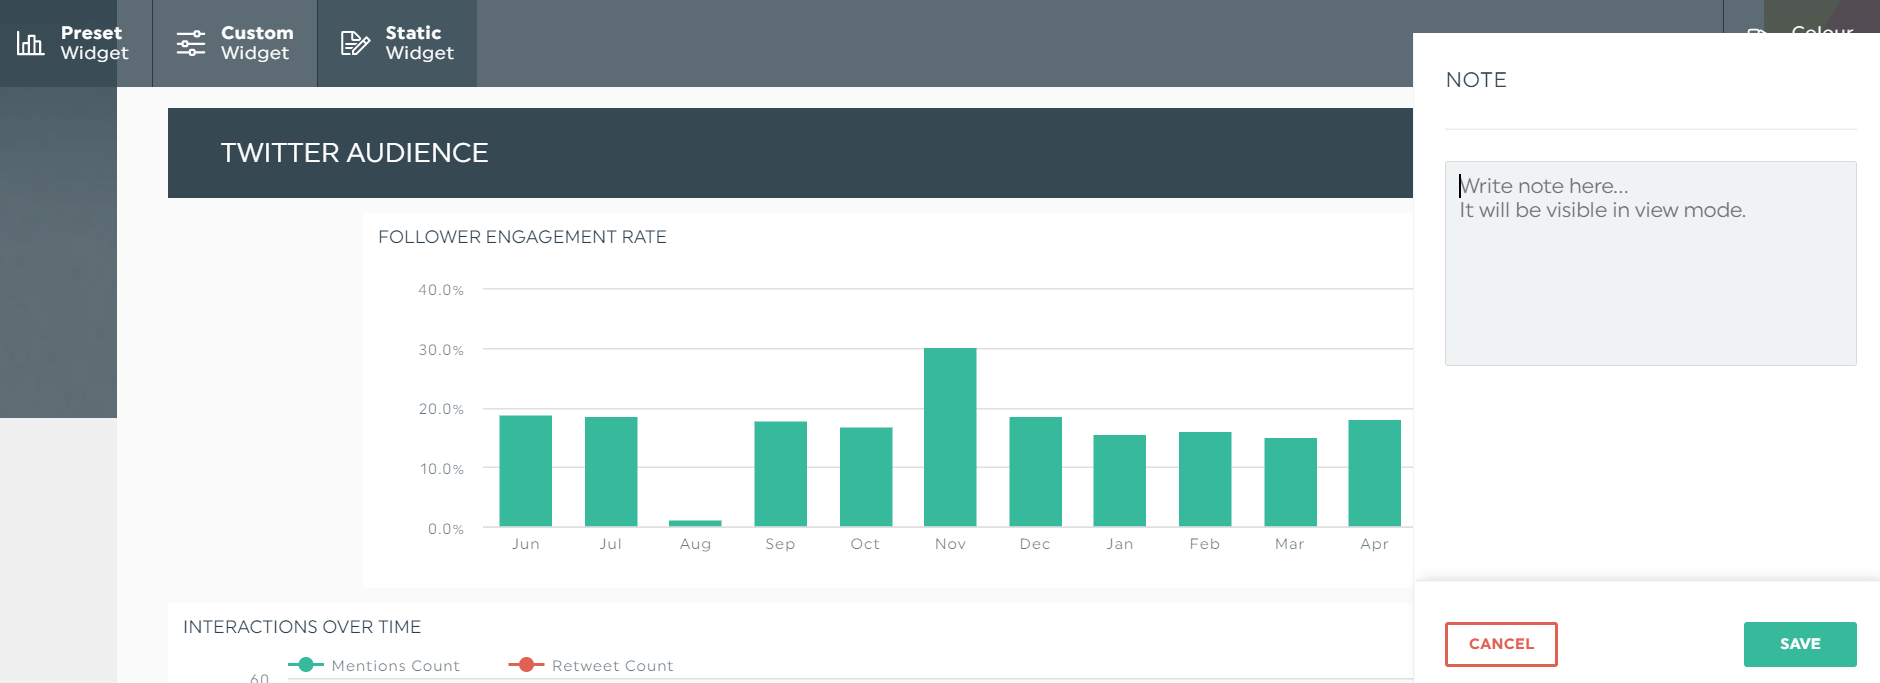Click the 20.0% y-axis label
1880x683 pixels.
[441, 409]
